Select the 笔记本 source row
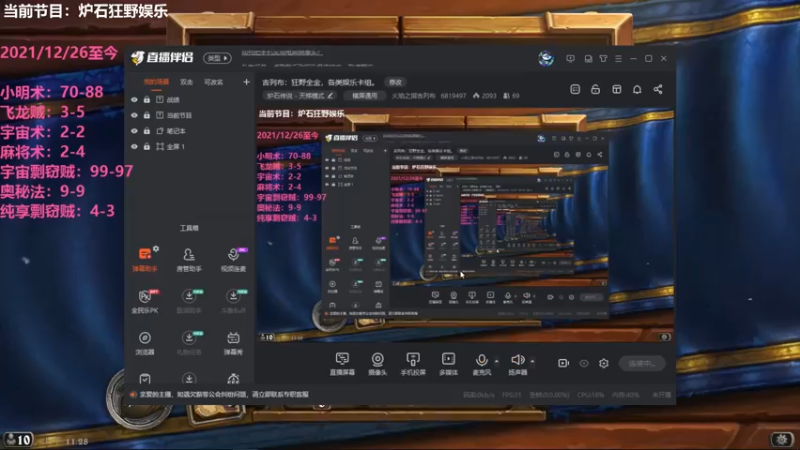The image size is (800, 450). [189, 131]
